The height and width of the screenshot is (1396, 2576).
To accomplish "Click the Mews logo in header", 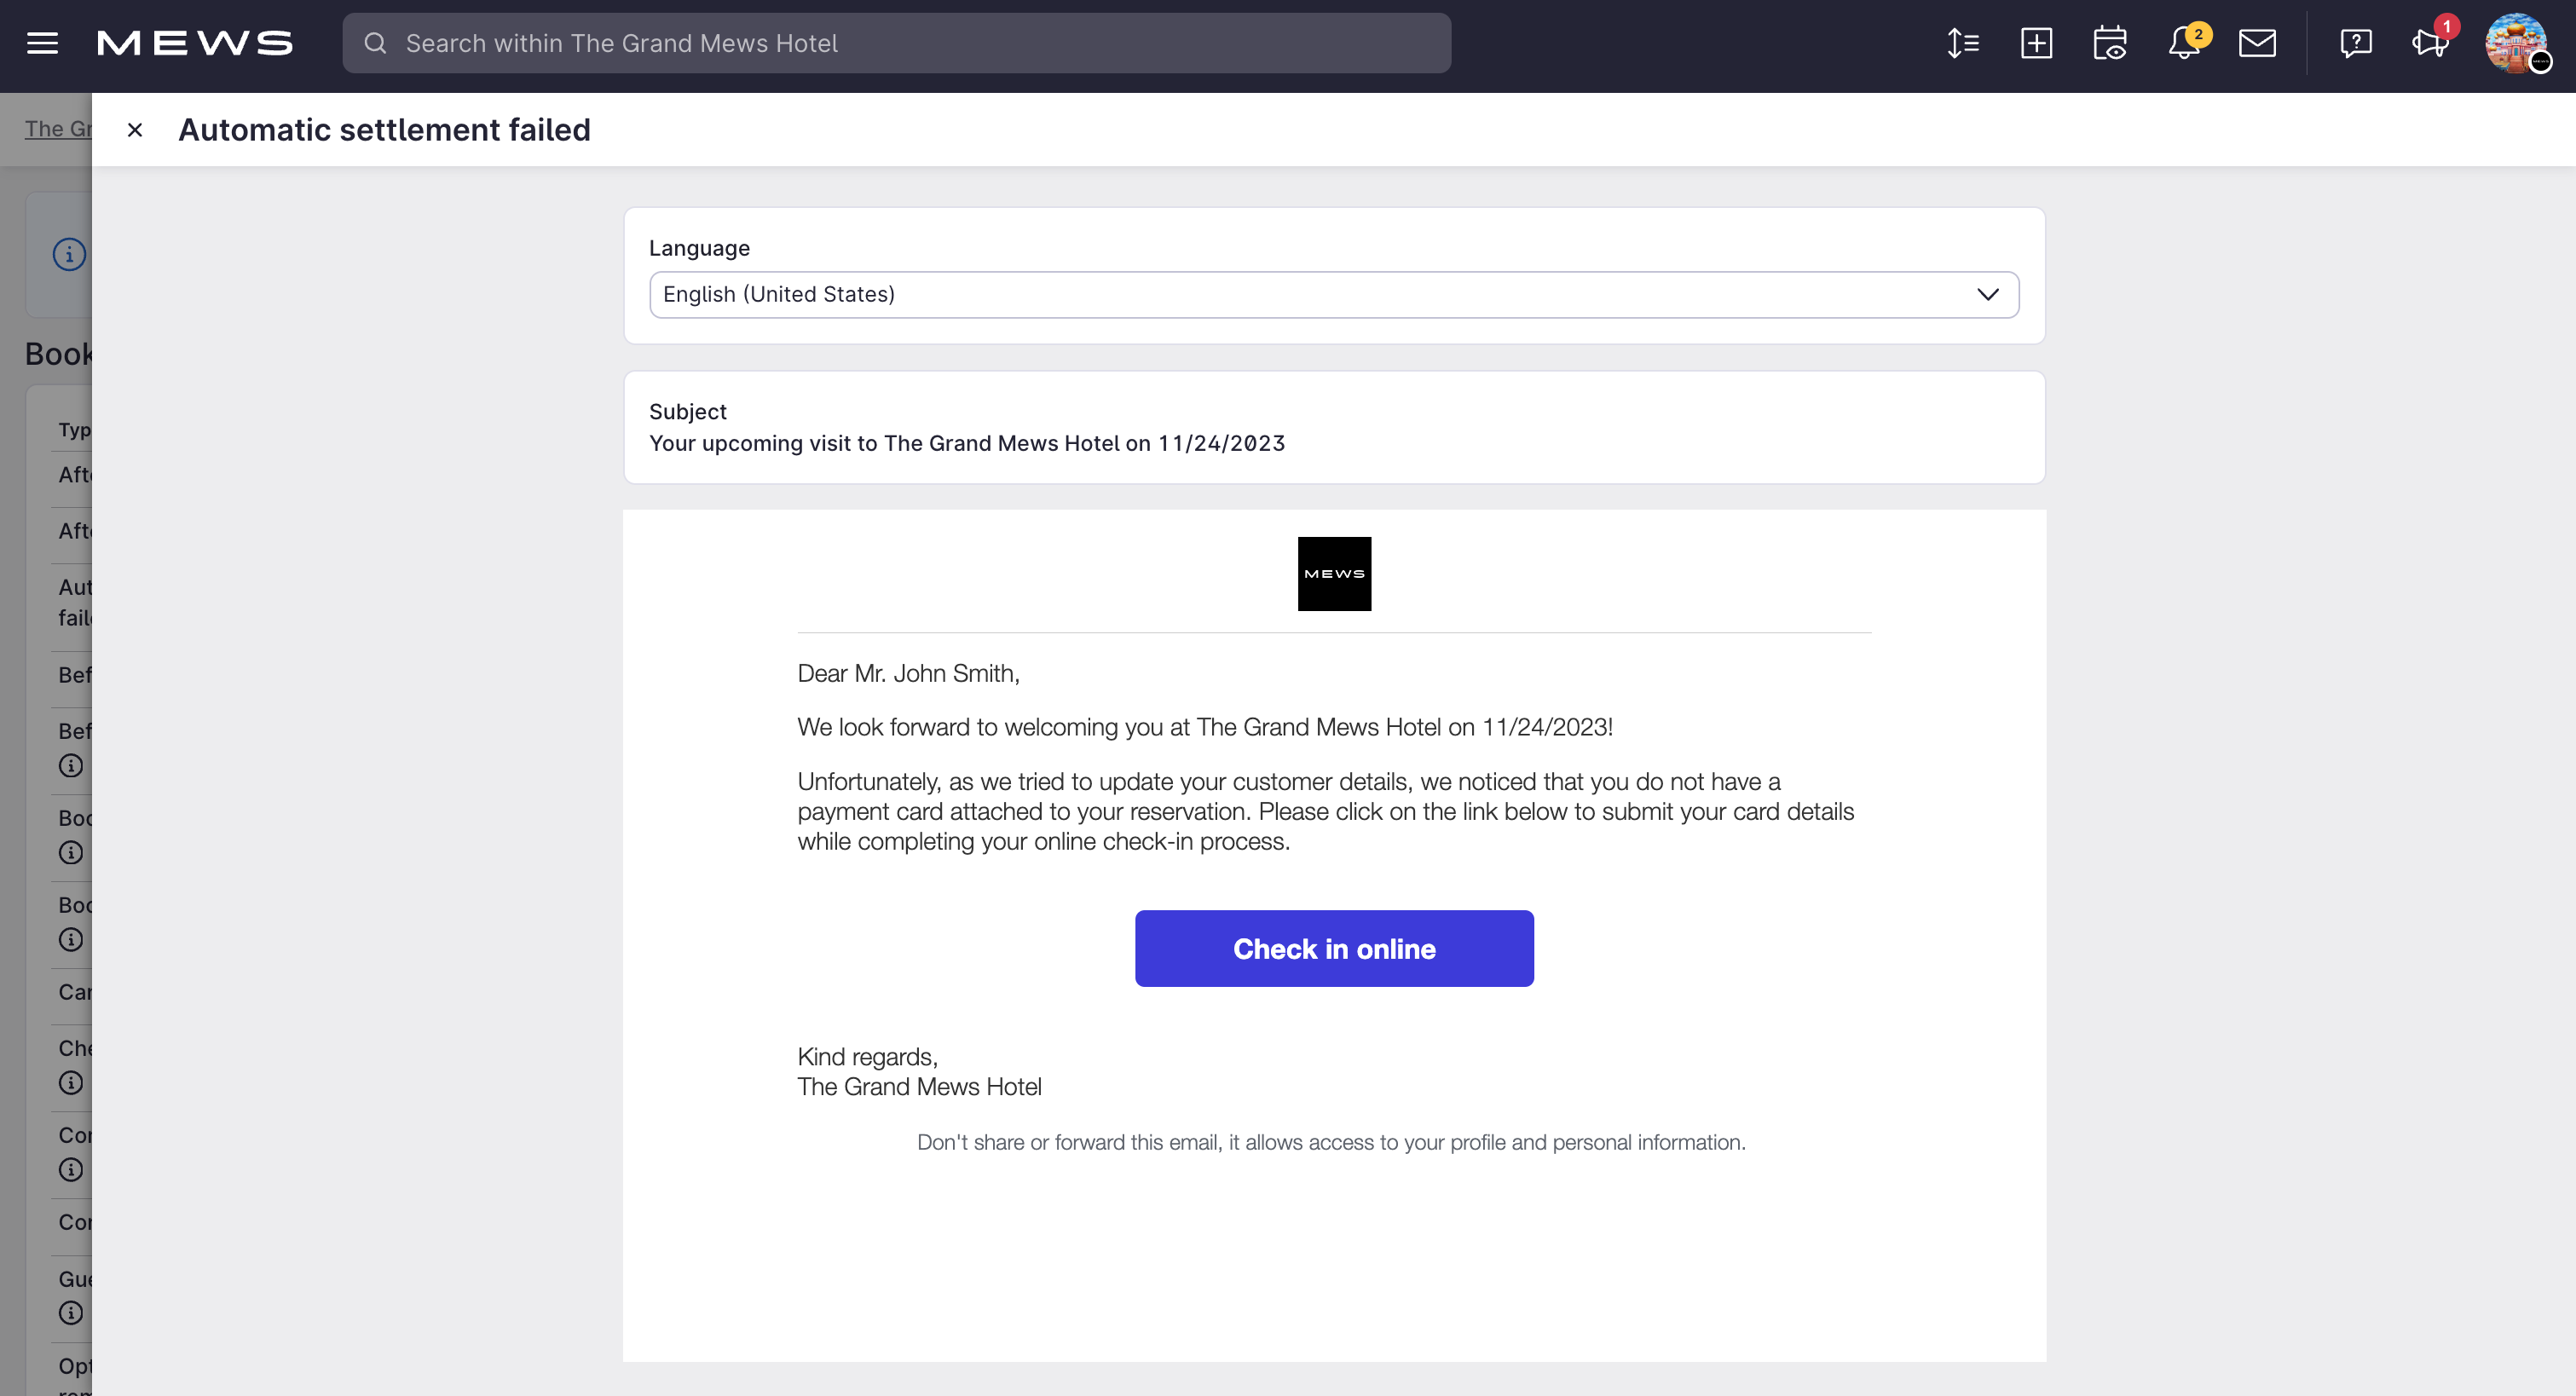I will click(x=195, y=43).
